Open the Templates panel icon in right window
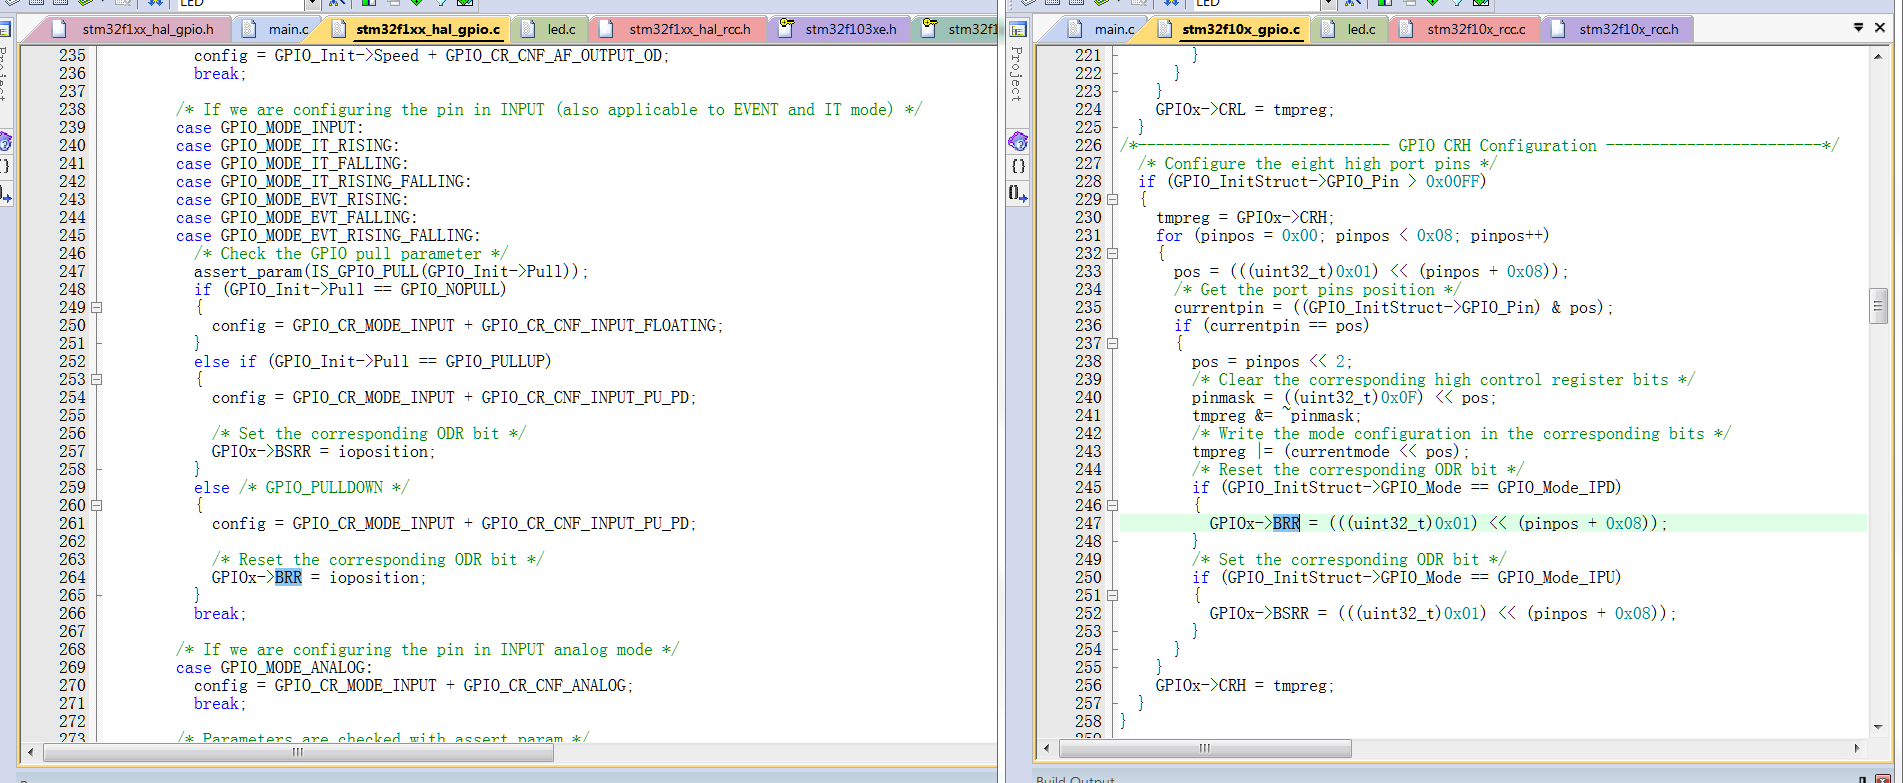This screenshot has height=783, width=1903. (x=1018, y=192)
